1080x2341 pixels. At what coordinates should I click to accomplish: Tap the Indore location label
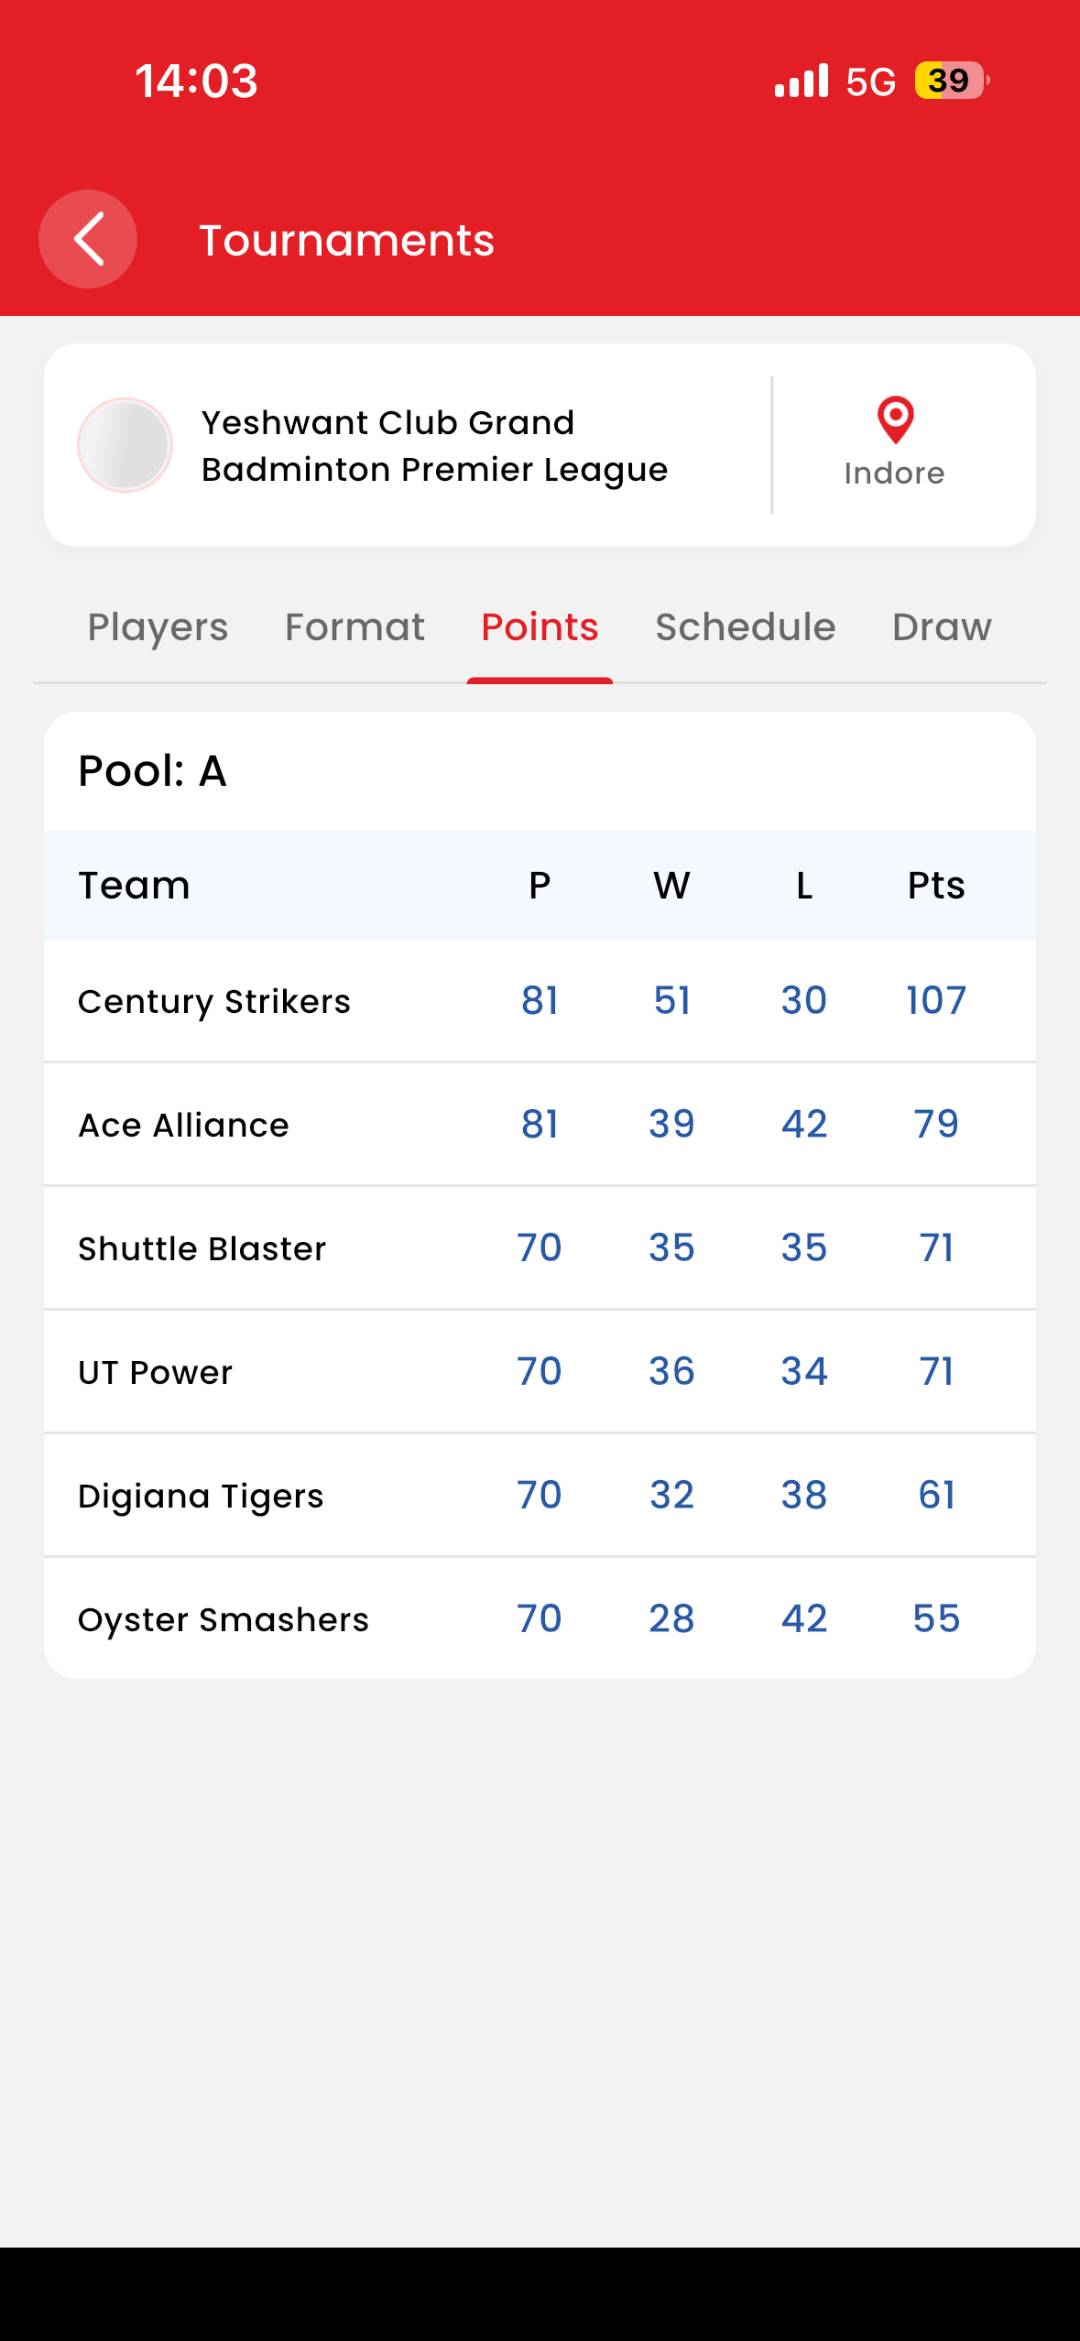pyautogui.click(x=894, y=473)
